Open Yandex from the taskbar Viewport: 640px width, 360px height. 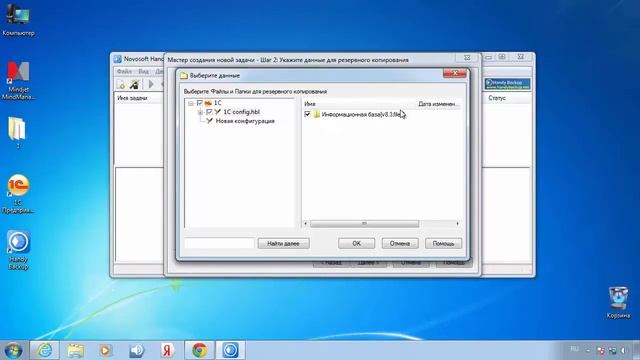coord(167,350)
